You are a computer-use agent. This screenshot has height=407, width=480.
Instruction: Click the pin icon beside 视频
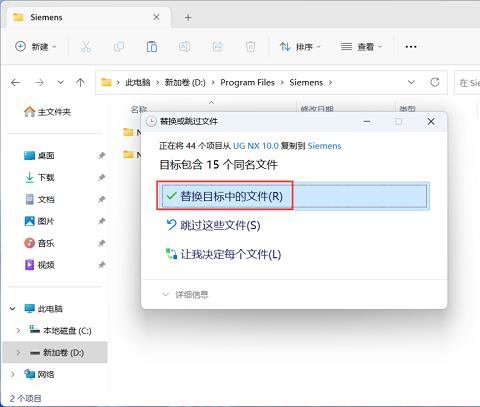(102, 265)
